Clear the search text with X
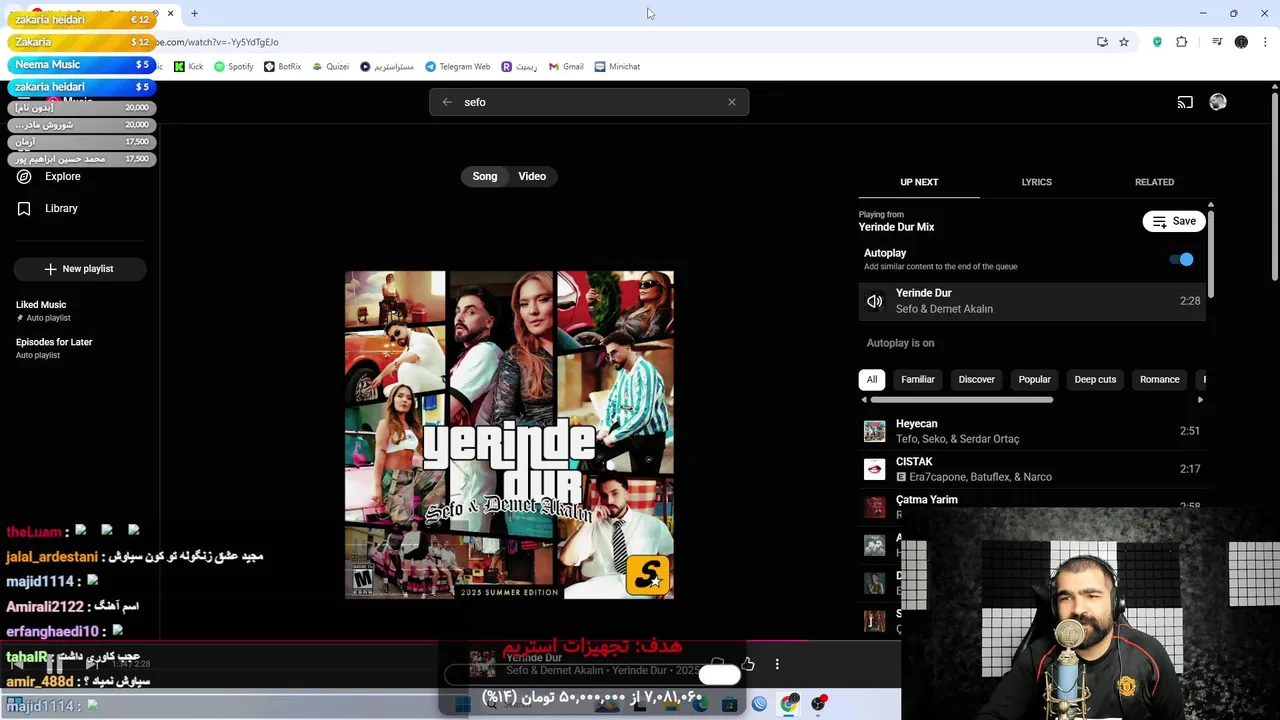 point(732,102)
